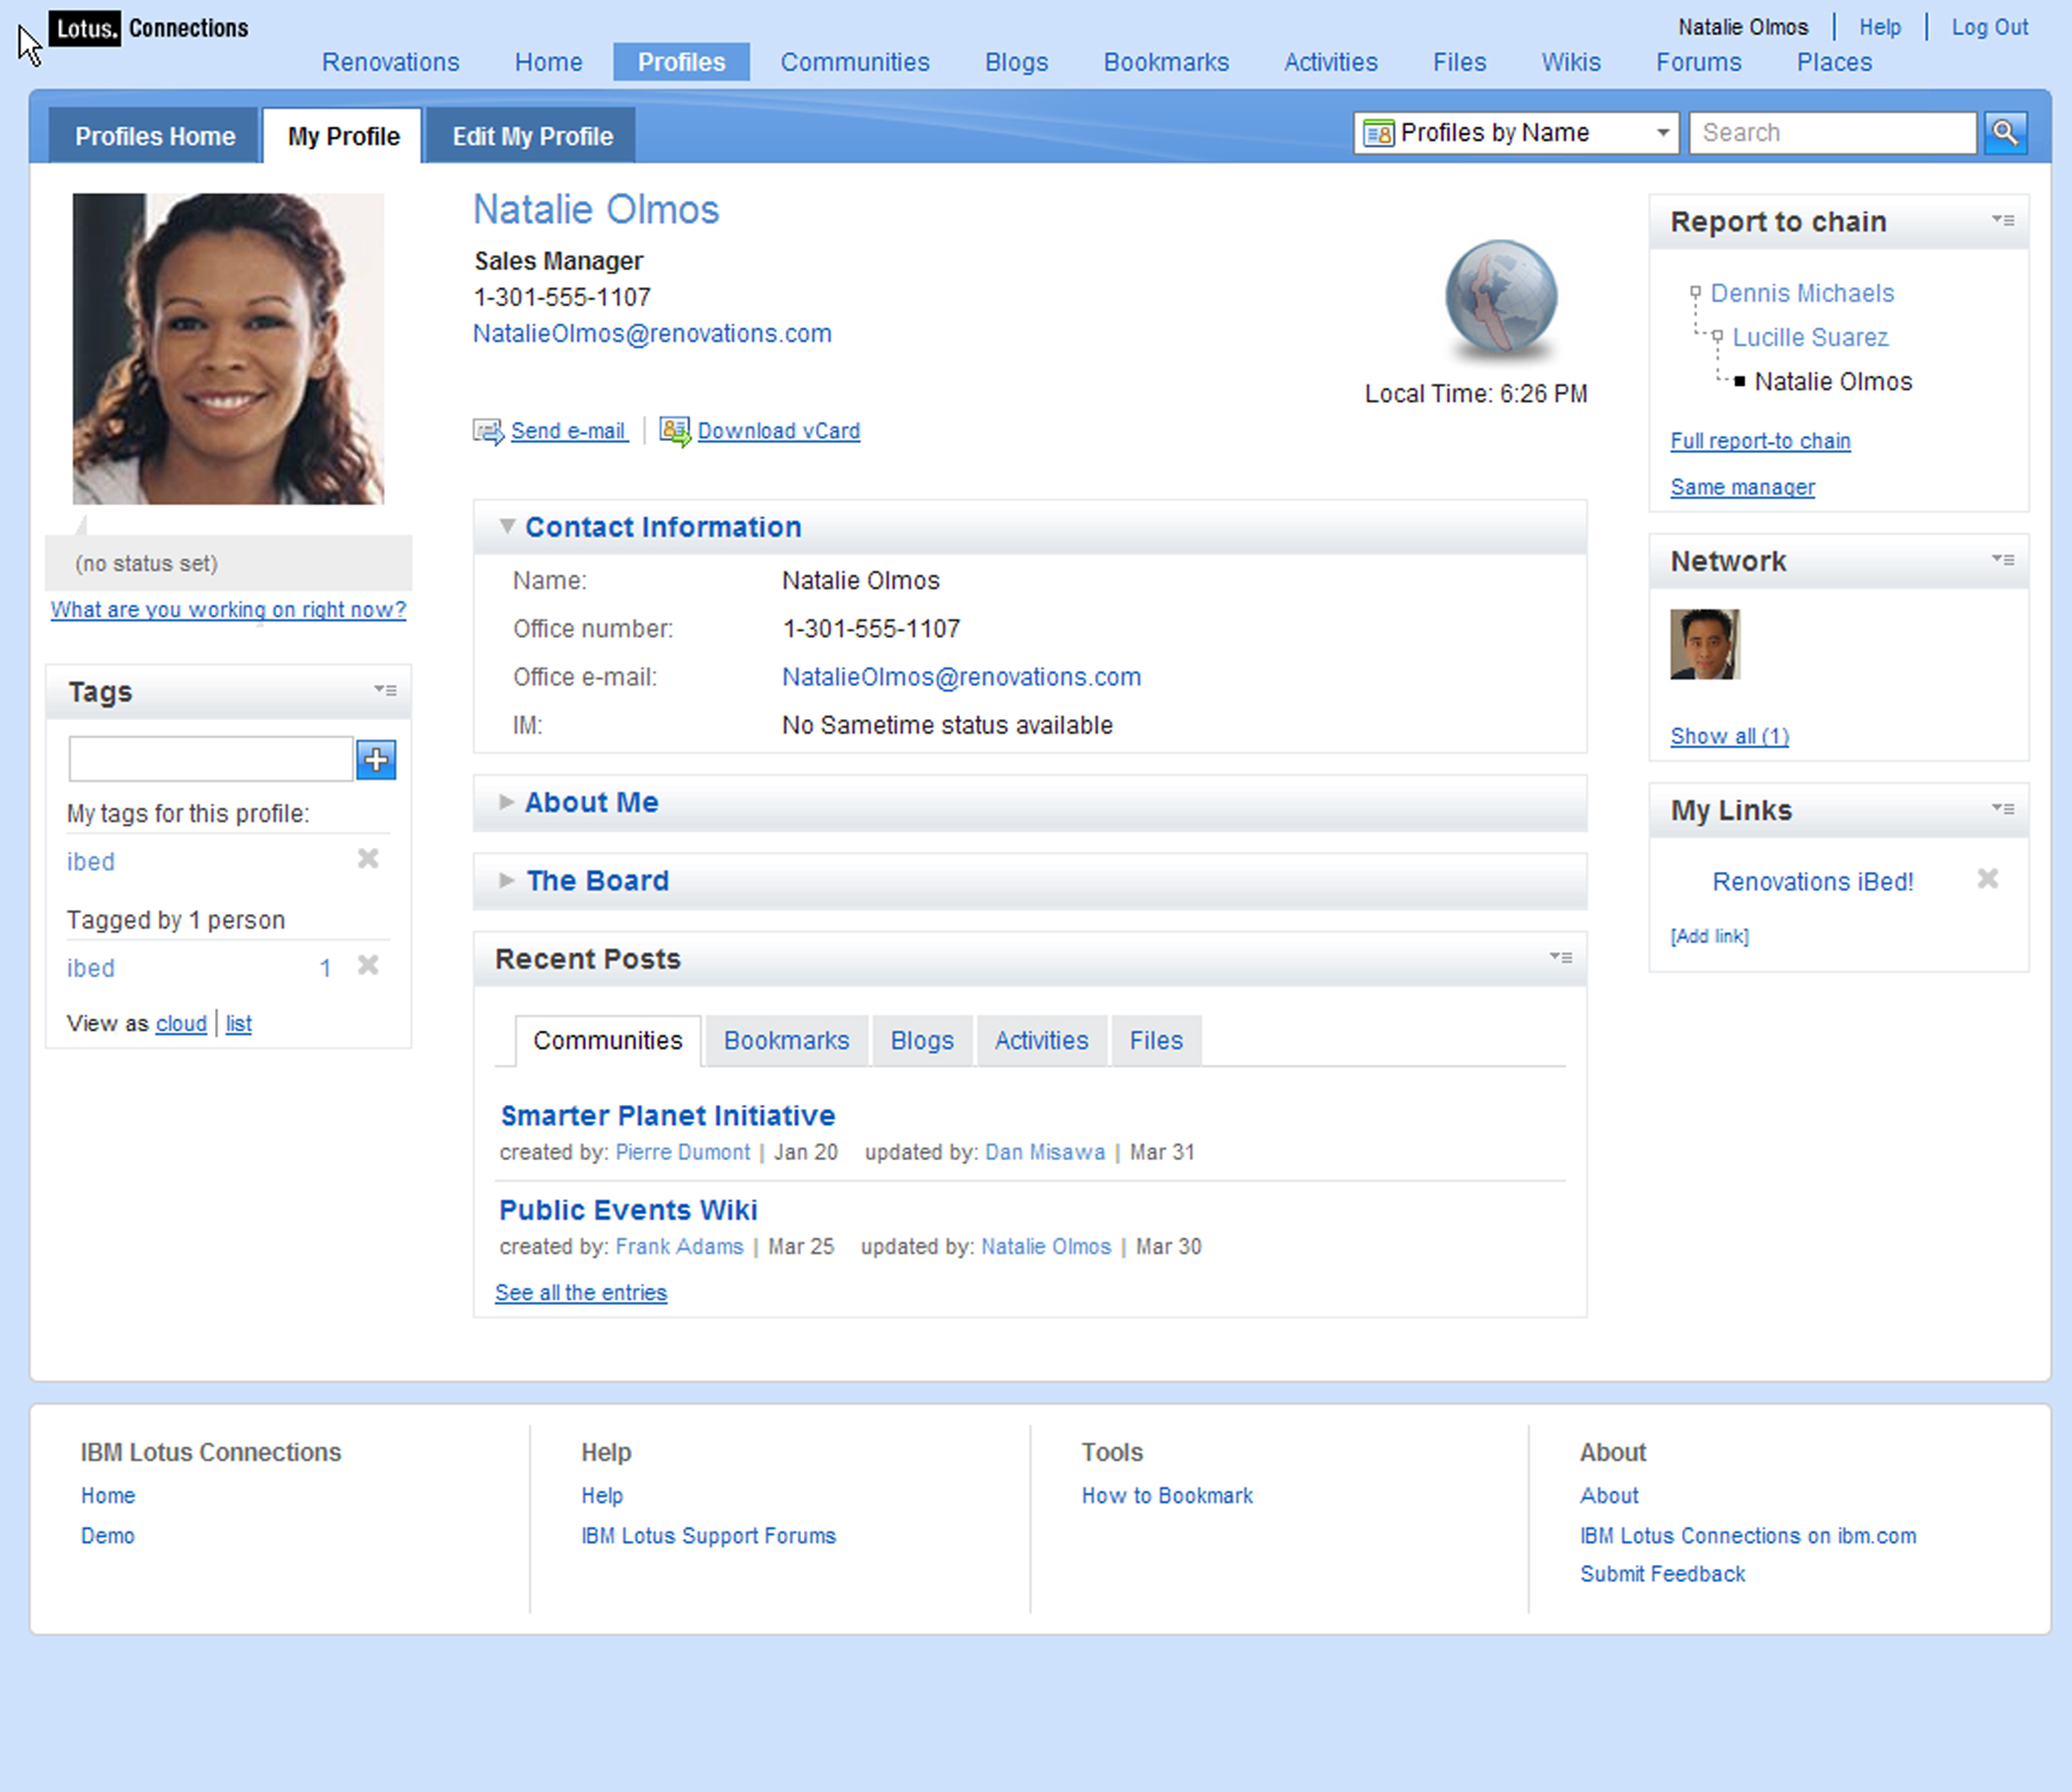Click the Download vCard icon
This screenshot has width=2072, height=1792.
click(x=675, y=431)
